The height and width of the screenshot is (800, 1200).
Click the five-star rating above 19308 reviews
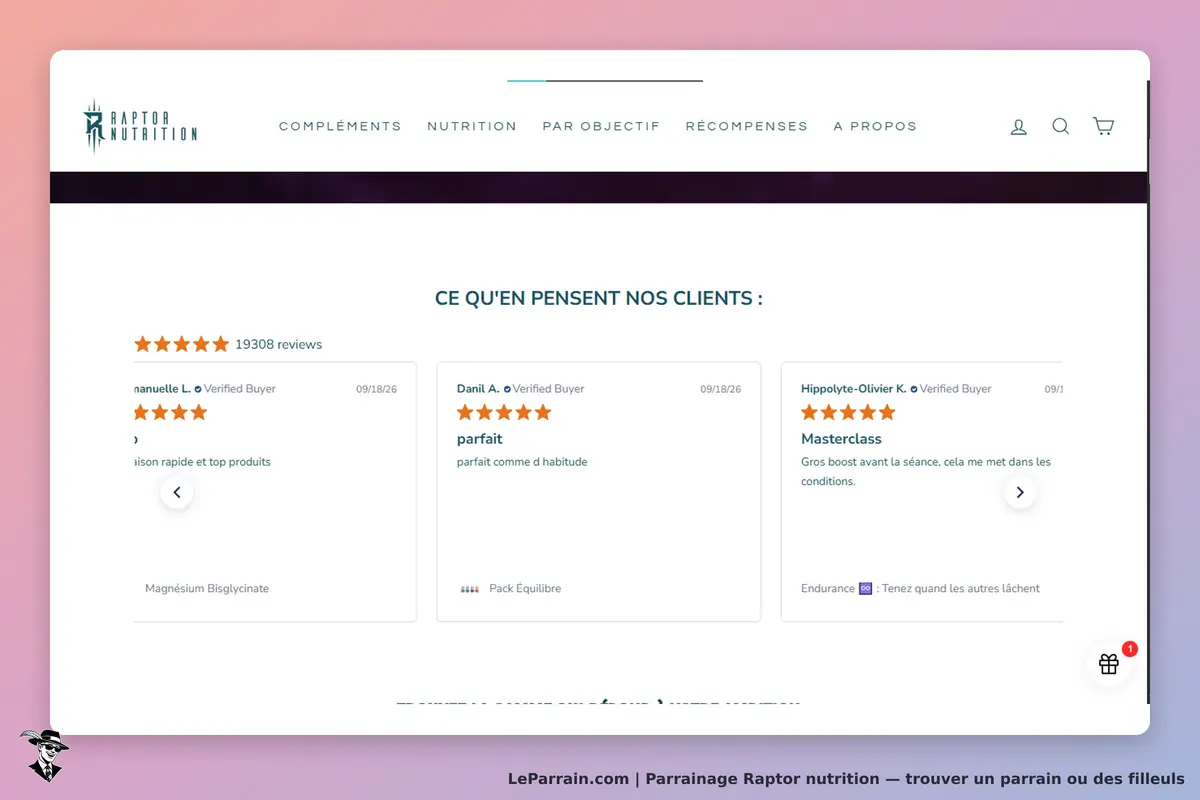pos(182,344)
